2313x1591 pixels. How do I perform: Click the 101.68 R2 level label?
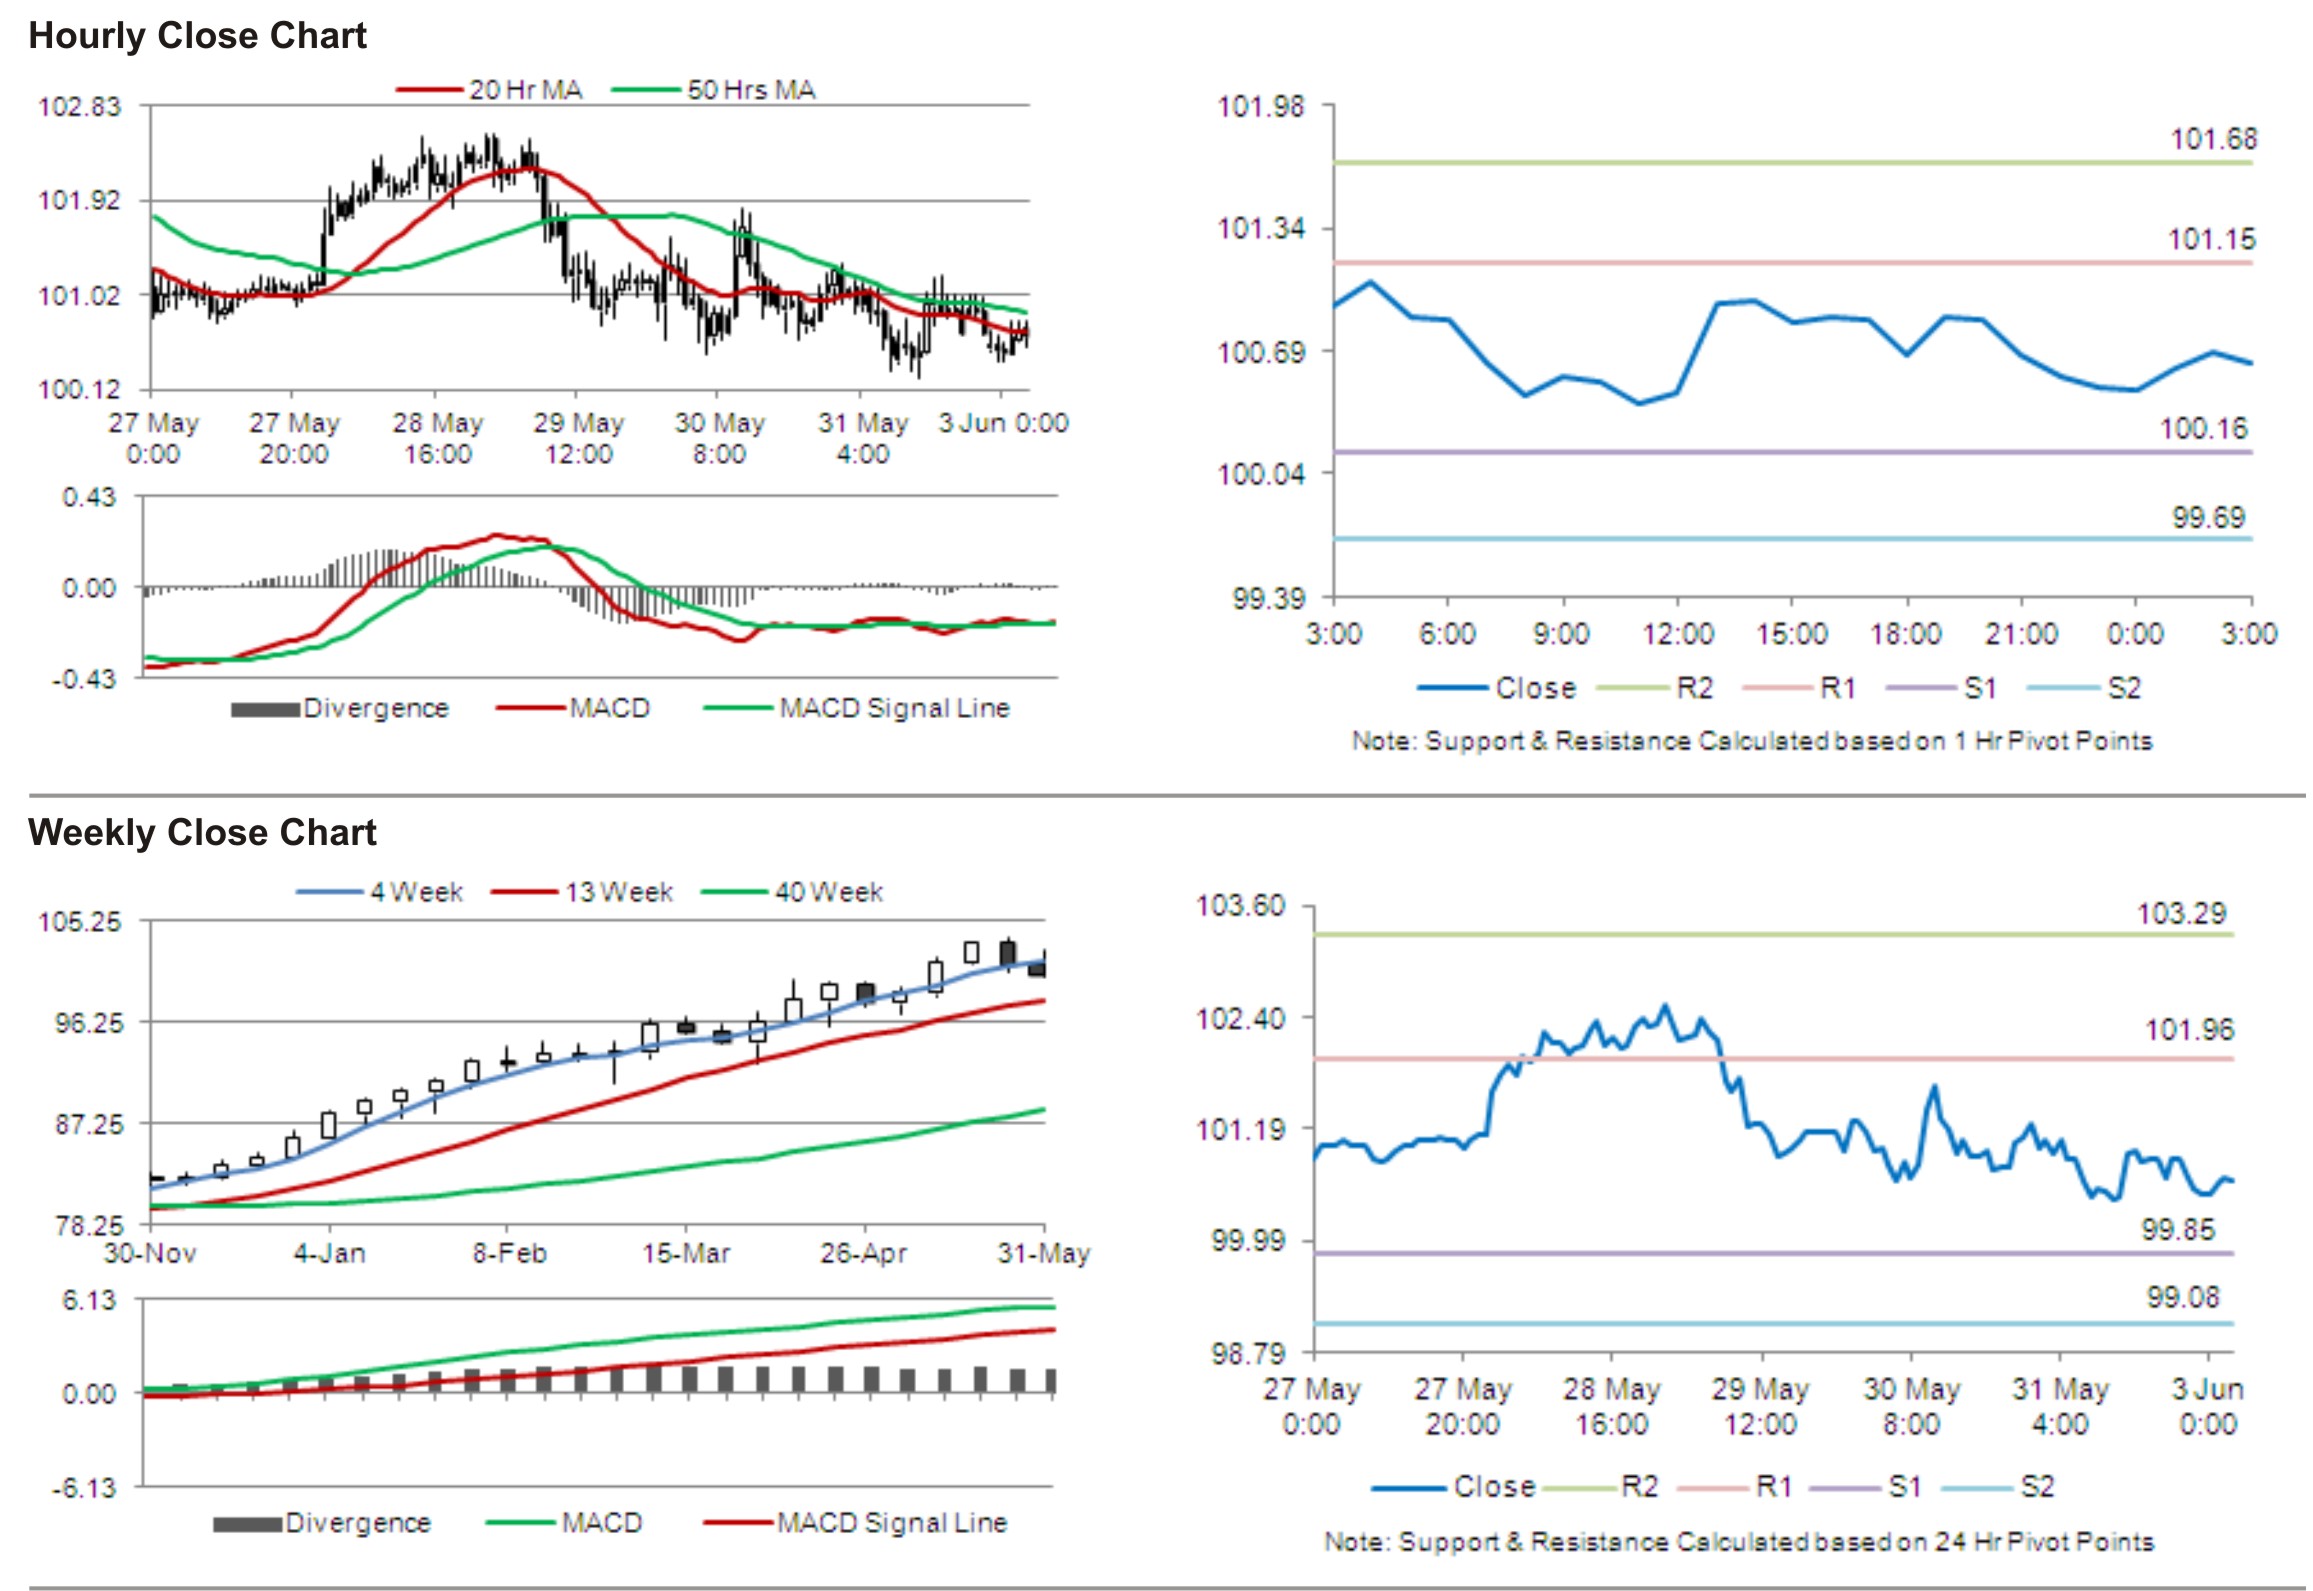pos(2213,139)
